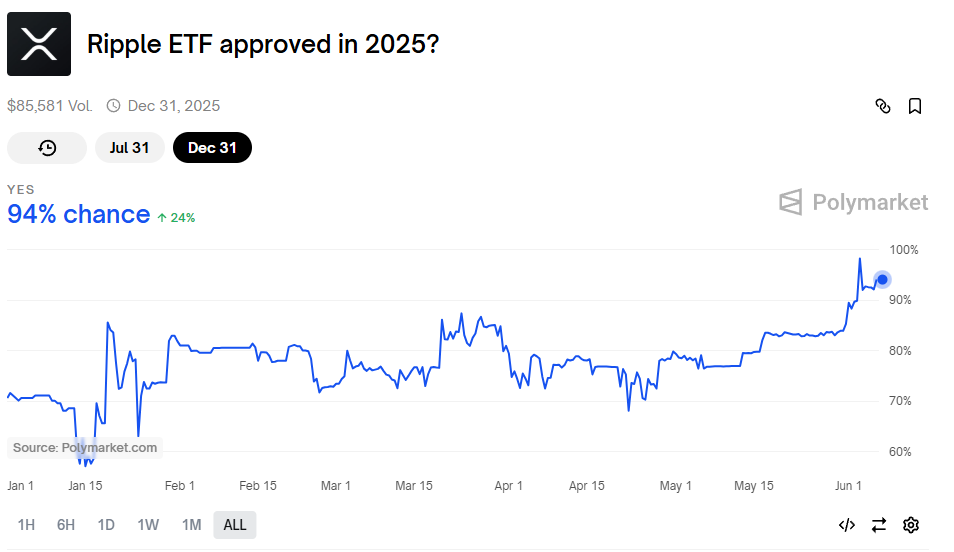Copy the market link via chain icon
This screenshot has height=552, width=954.
pos(883,106)
